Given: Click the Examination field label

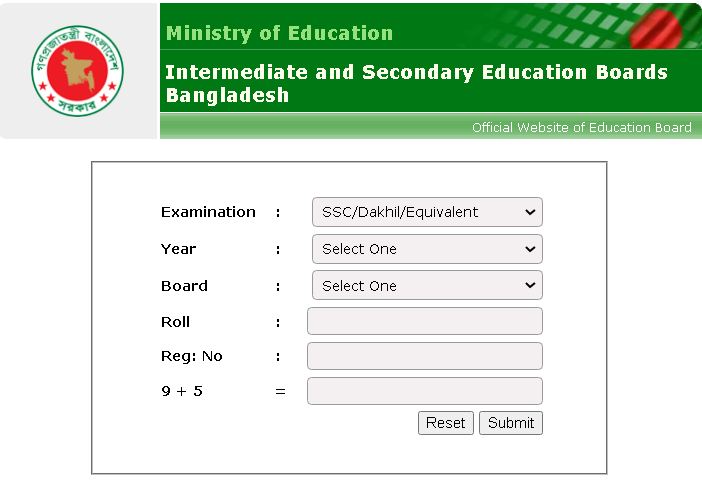Looking at the screenshot, I should 208,212.
